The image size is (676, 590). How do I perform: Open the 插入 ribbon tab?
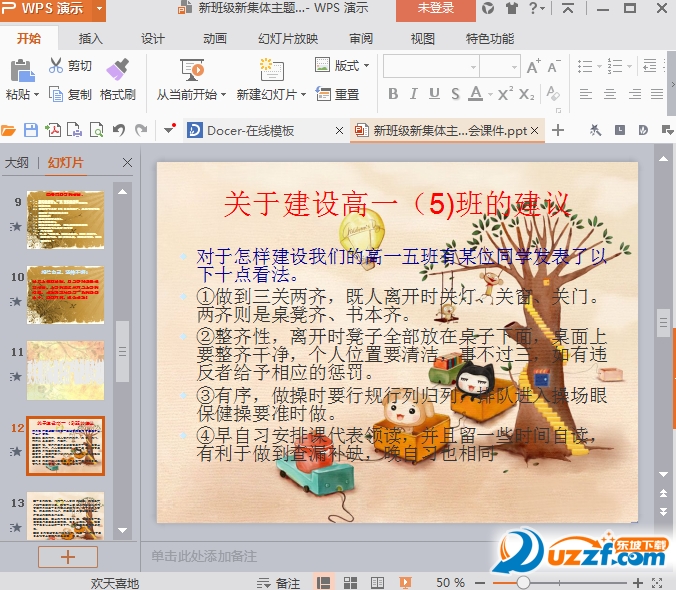[x=91, y=39]
